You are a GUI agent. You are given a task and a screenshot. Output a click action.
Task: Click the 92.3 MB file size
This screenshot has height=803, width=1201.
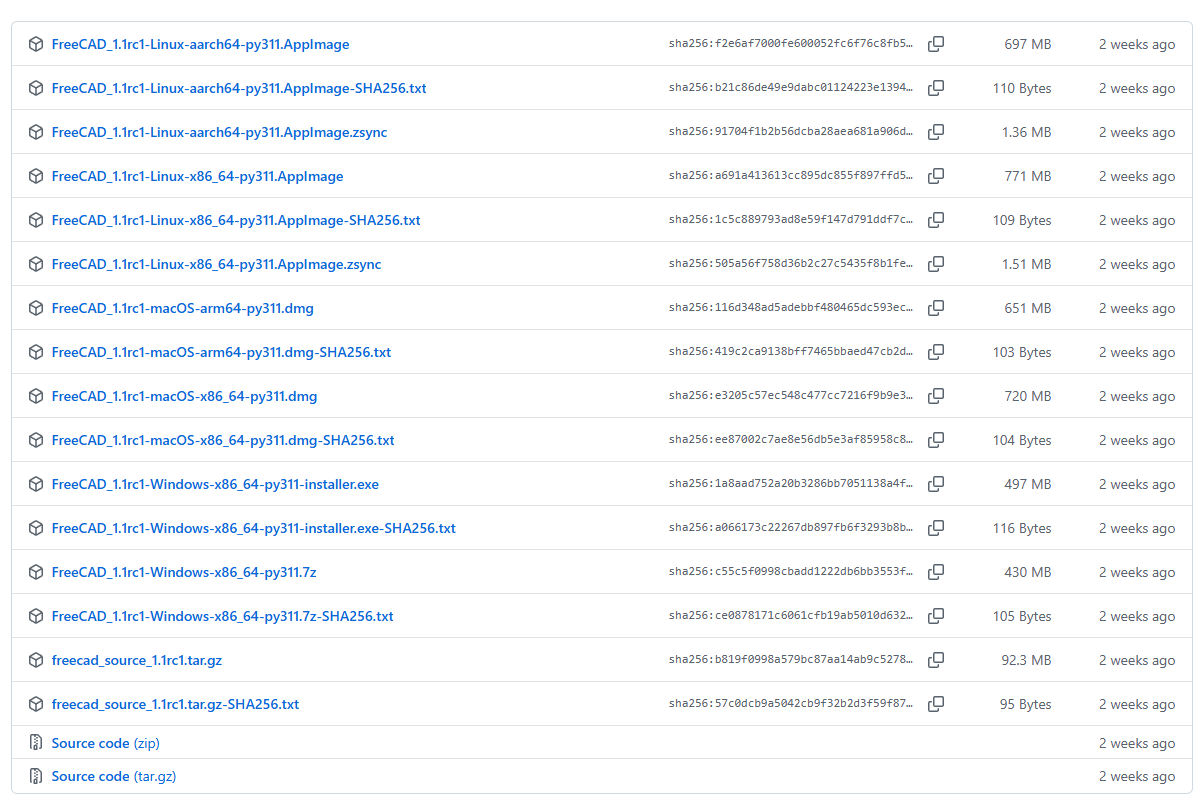pyautogui.click(x=1026, y=660)
